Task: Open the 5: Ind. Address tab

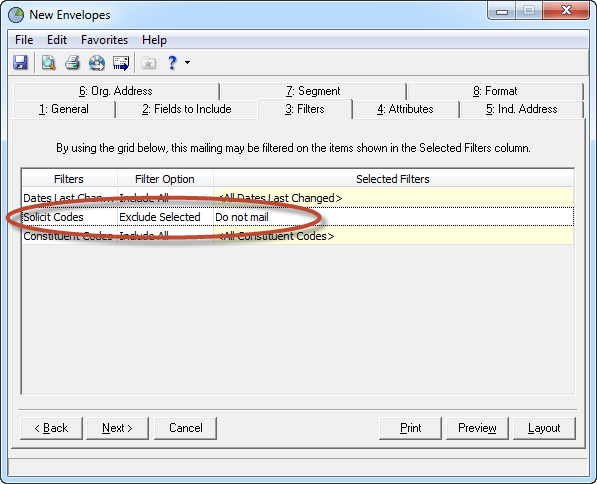Action: (x=521, y=109)
